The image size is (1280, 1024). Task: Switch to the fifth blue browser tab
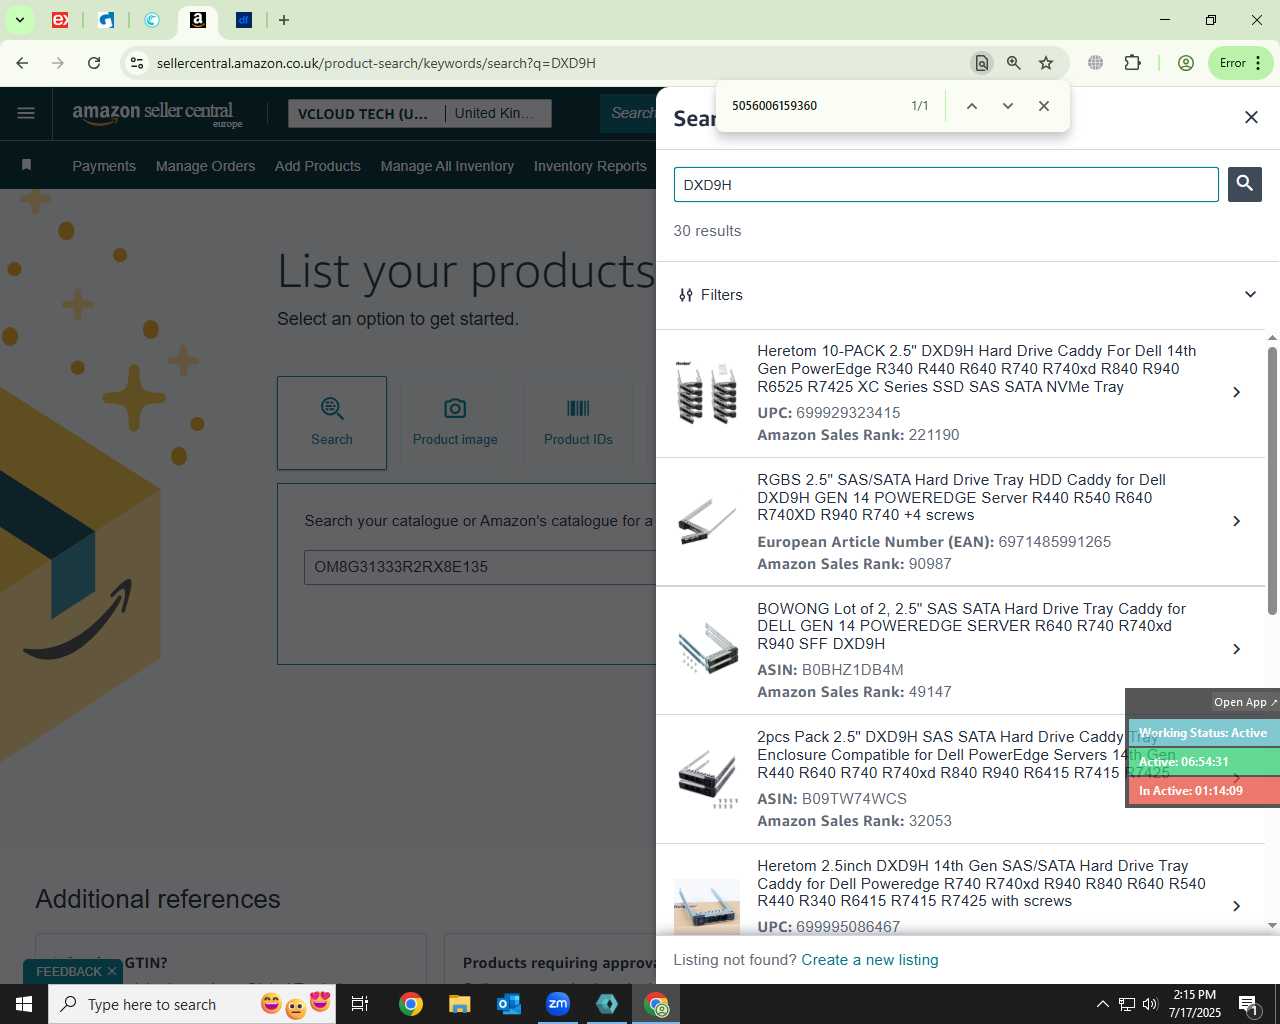[244, 20]
